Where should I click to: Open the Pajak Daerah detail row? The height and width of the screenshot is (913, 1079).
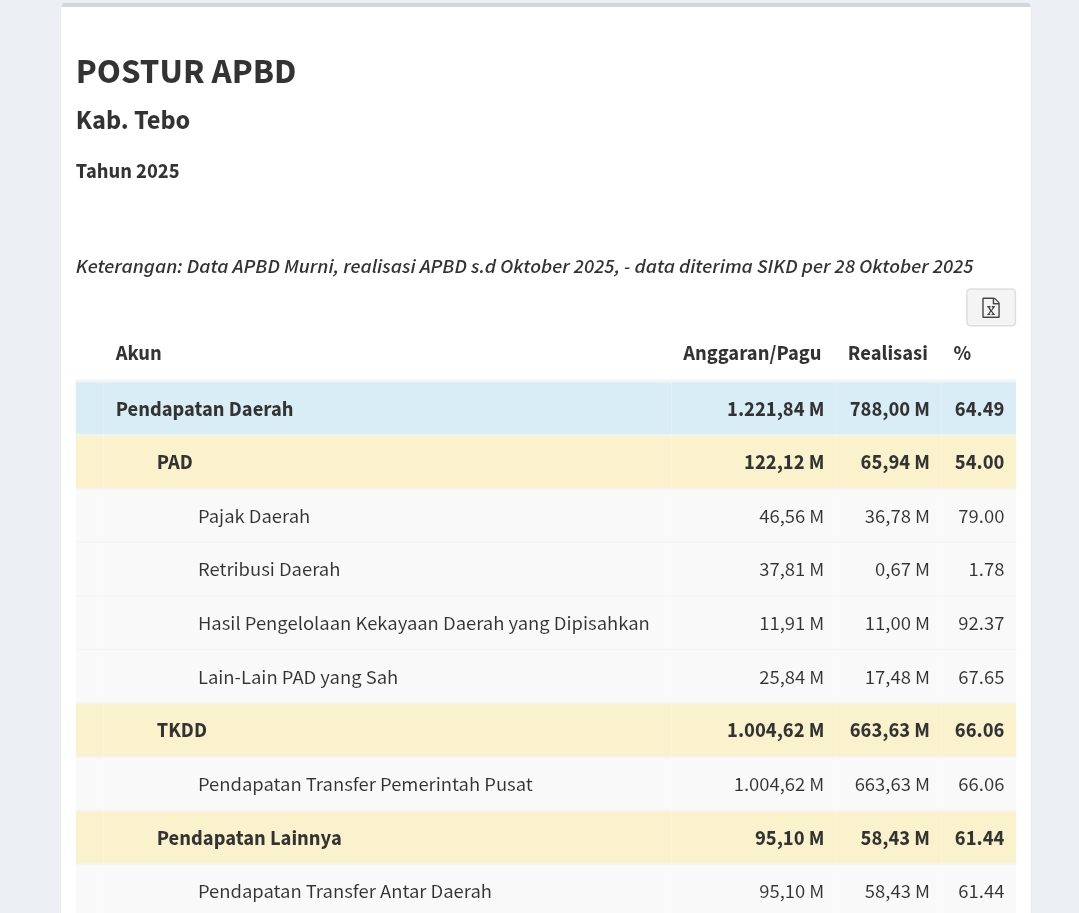(x=253, y=515)
